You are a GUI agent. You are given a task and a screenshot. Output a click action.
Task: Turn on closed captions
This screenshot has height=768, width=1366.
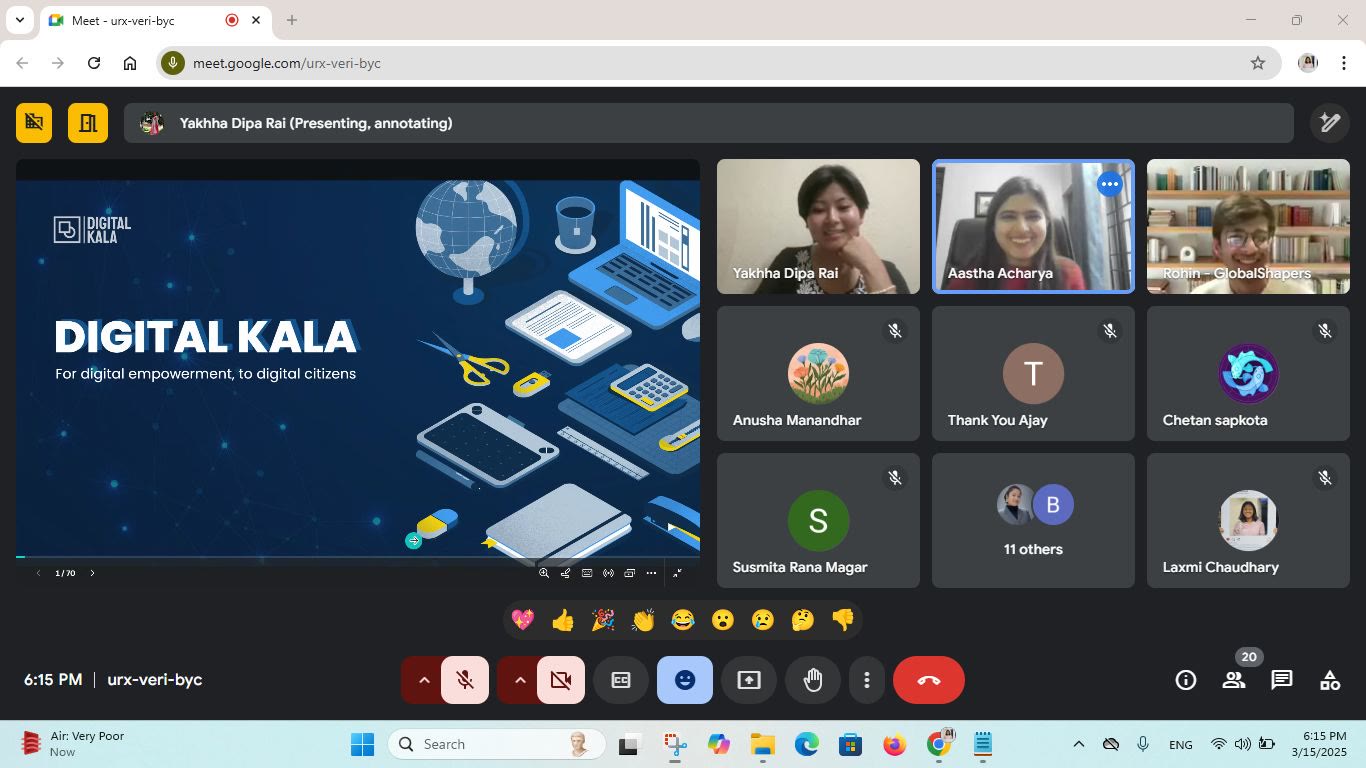coord(620,680)
